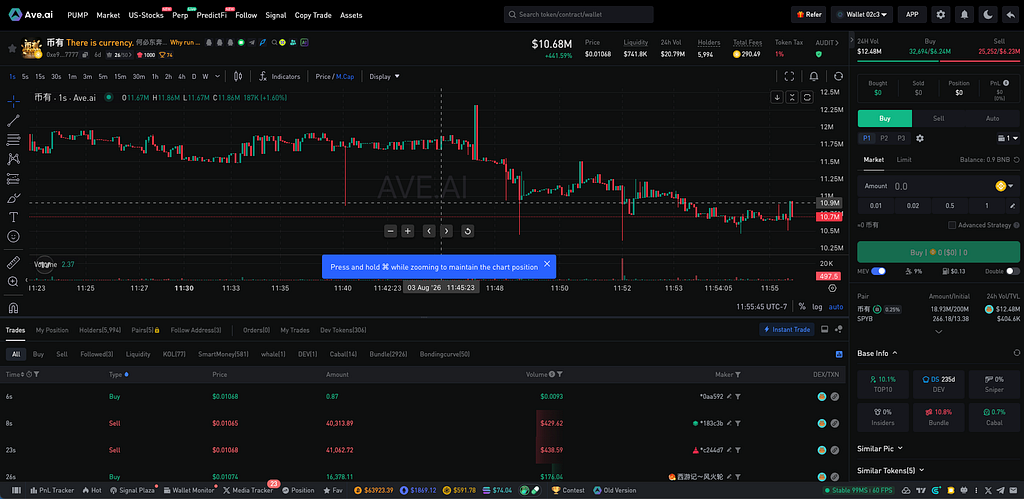This screenshot has height=499, width=1024.
Task: Open the Perp menu
Action: pos(180,15)
